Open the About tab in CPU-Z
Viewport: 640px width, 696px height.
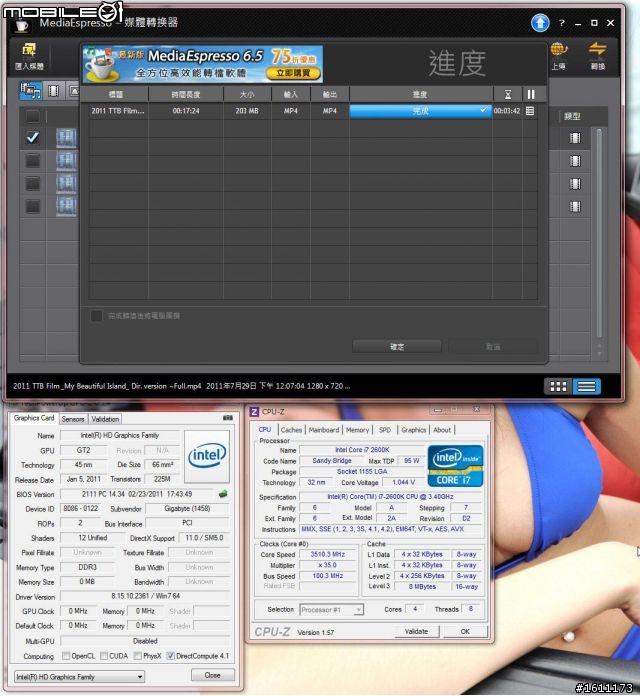tap(442, 430)
